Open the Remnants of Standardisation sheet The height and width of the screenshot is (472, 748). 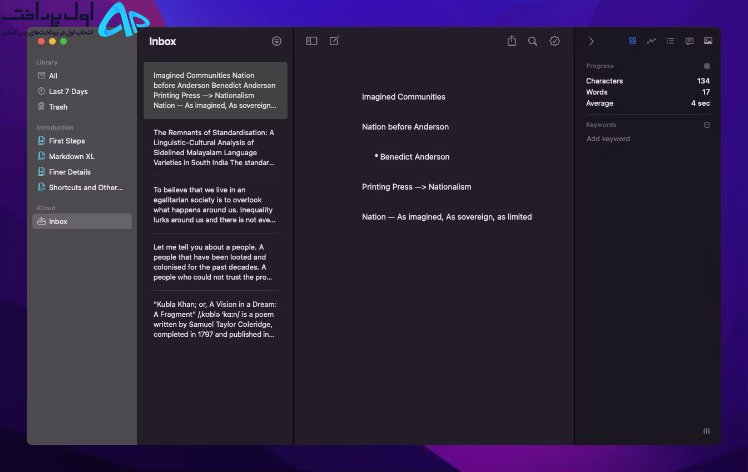coord(216,147)
